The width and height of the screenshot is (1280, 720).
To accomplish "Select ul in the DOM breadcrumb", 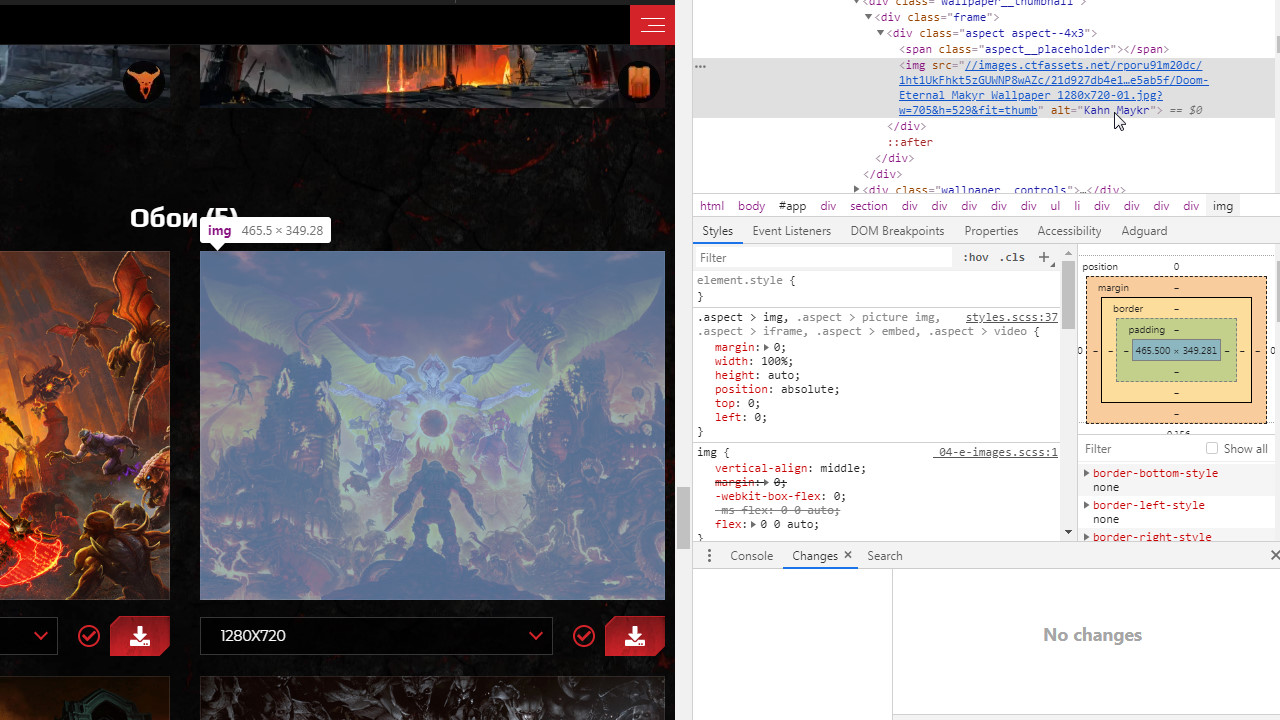I will coord(1055,206).
